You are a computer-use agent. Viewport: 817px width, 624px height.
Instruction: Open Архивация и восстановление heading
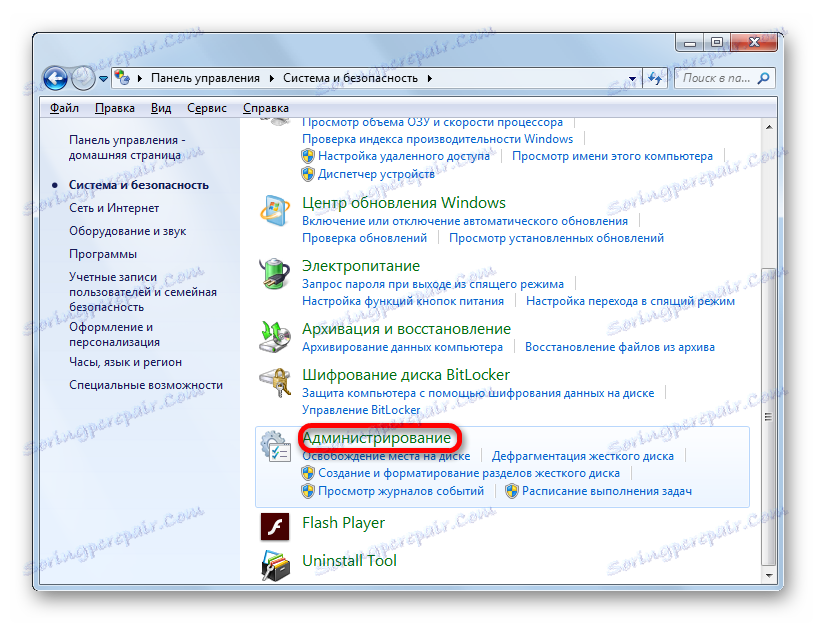tap(406, 329)
